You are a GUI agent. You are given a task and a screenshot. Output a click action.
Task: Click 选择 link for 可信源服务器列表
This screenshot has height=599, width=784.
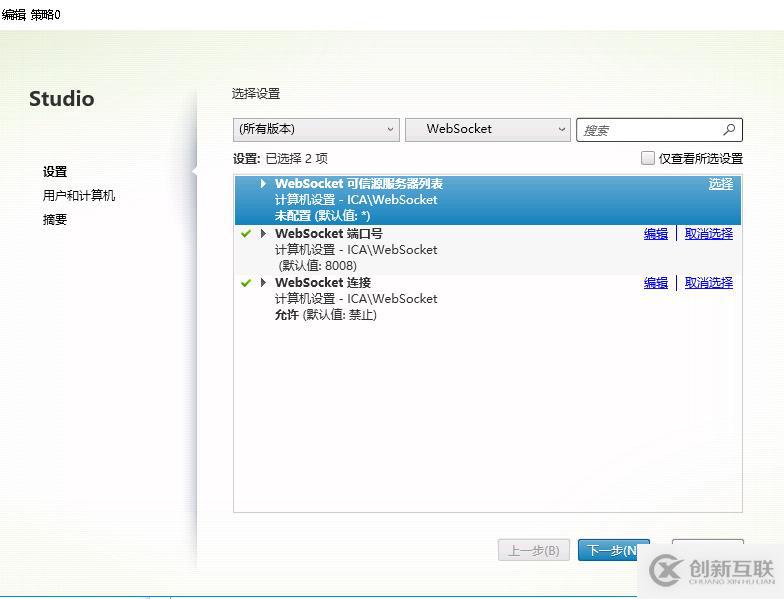click(x=720, y=184)
